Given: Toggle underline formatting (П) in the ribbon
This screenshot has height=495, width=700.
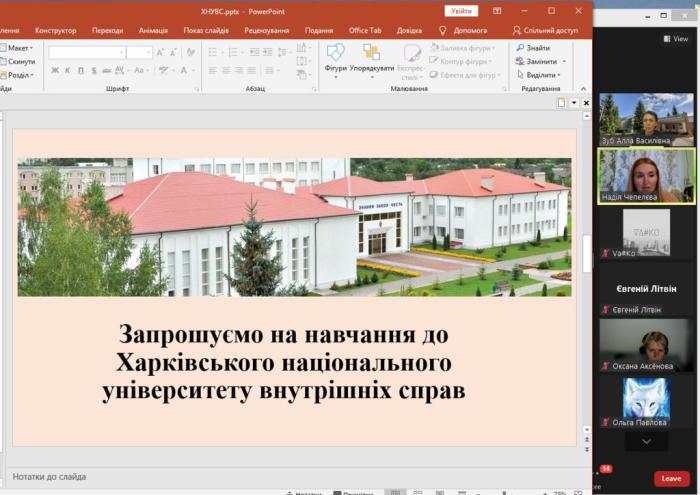Looking at the screenshot, I should tap(81, 71).
